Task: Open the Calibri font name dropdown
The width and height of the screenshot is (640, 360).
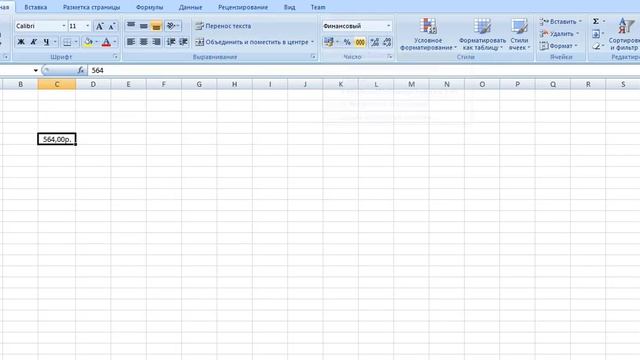Action: coord(64,26)
